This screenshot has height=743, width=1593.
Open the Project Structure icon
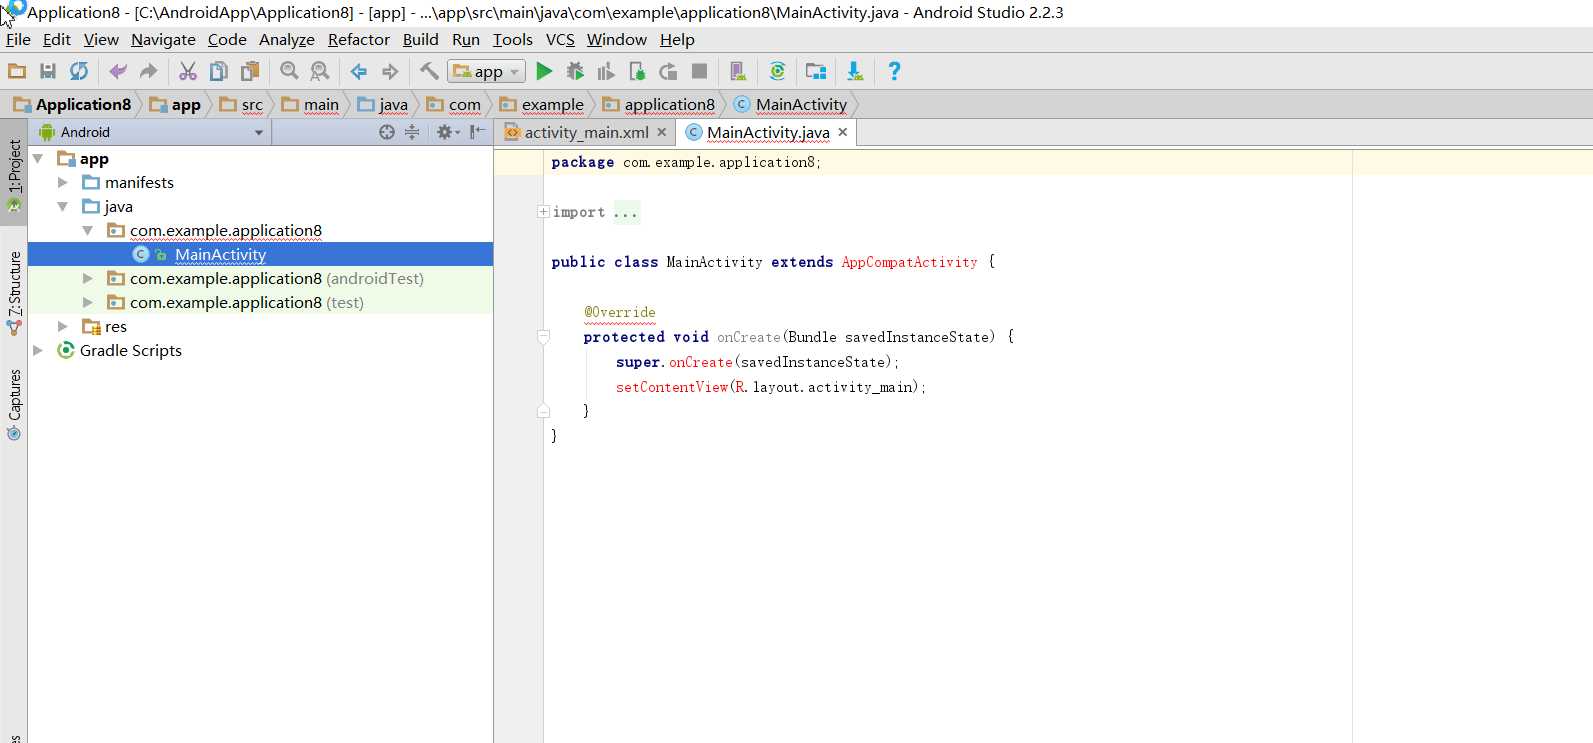pyautogui.click(x=816, y=71)
